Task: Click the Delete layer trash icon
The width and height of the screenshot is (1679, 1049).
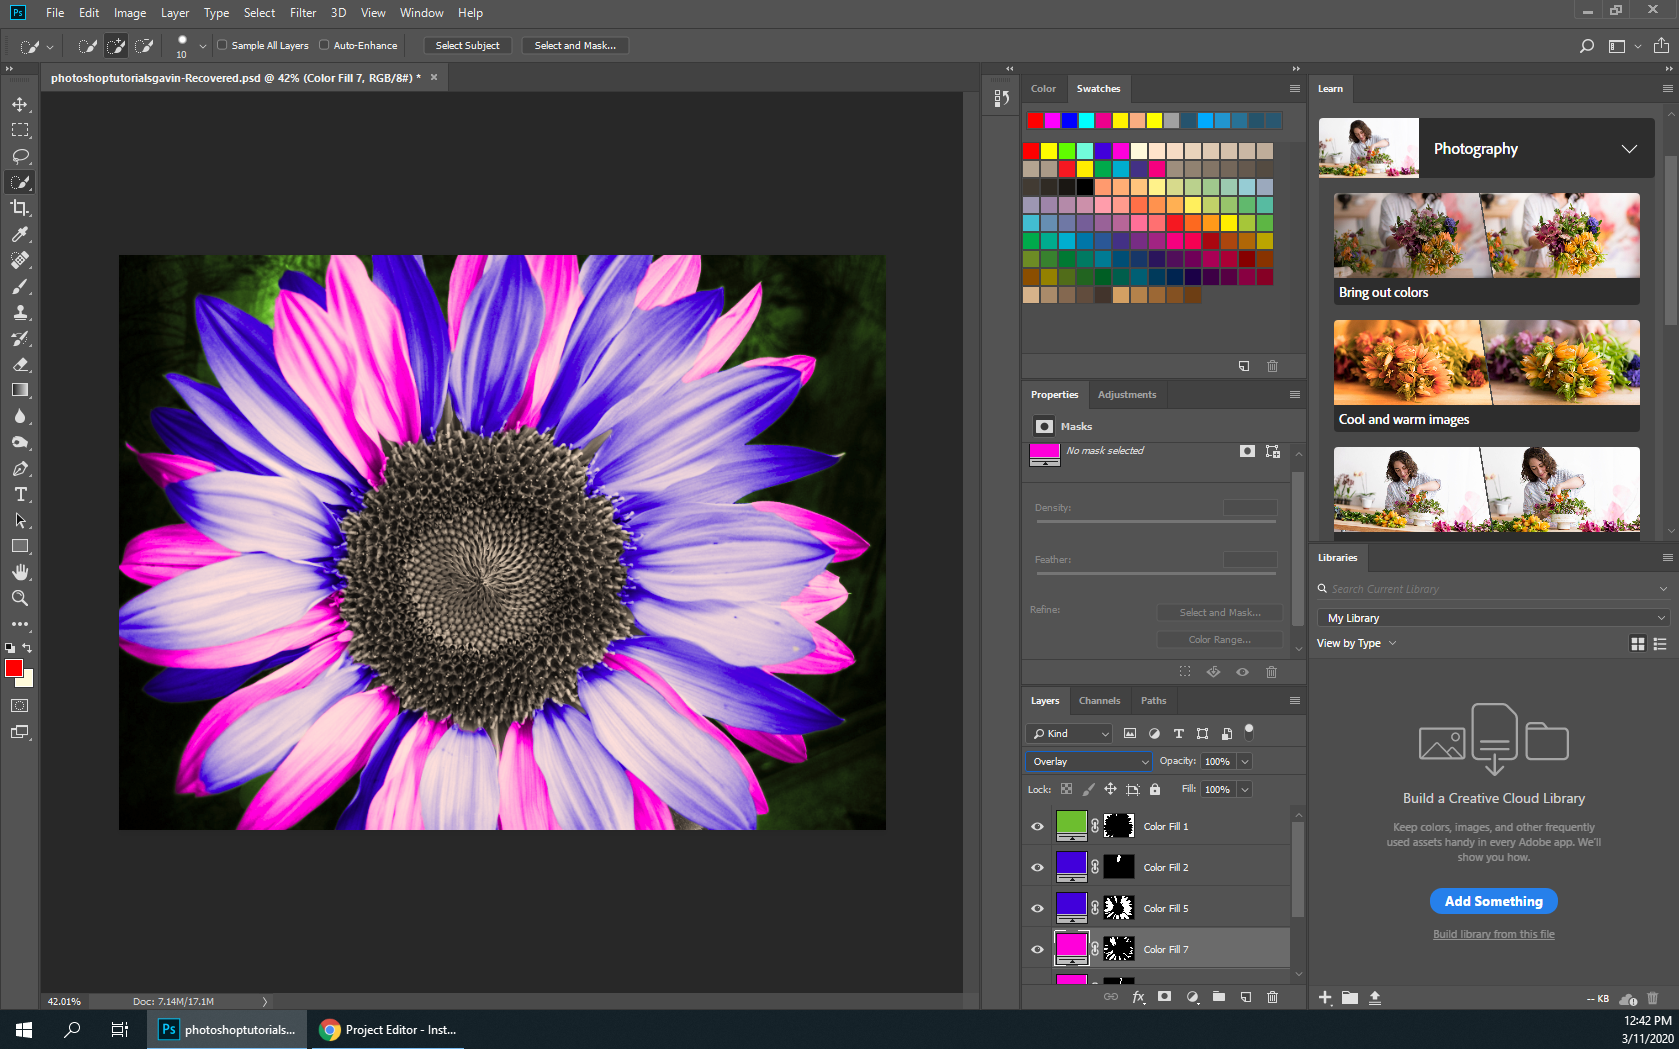Action: [x=1273, y=997]
